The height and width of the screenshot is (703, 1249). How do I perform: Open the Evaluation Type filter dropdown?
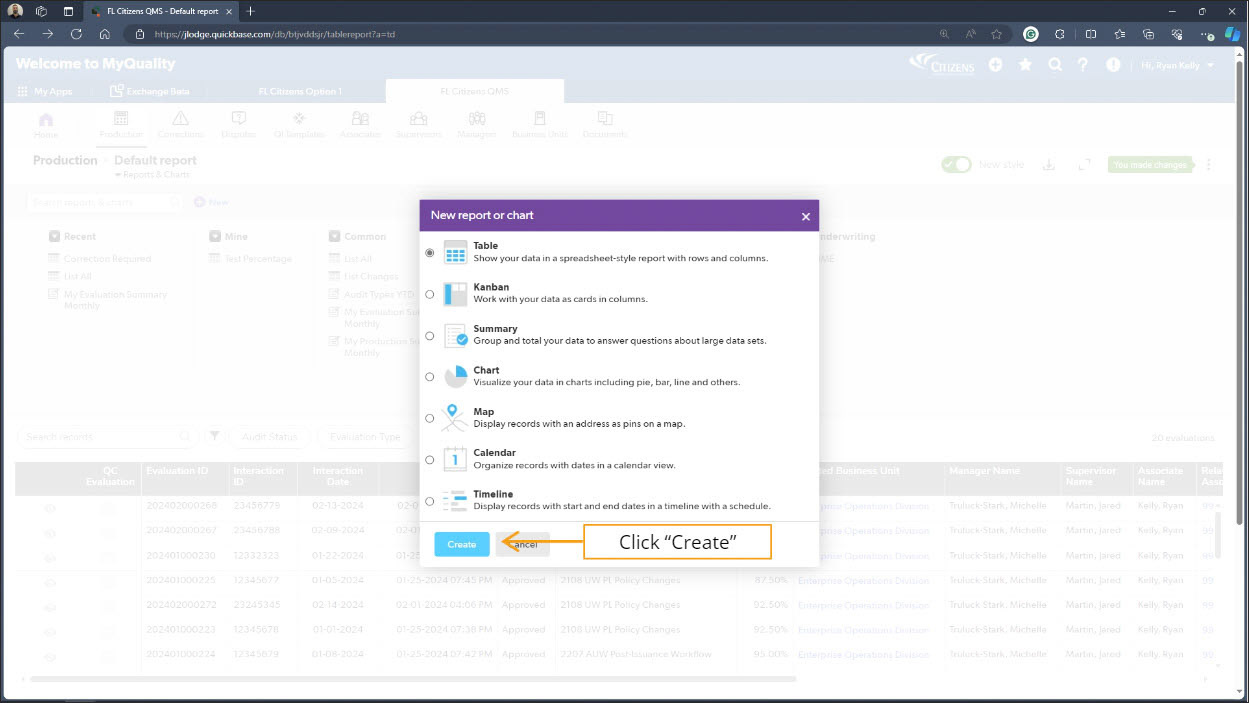[x=364, y=436]
